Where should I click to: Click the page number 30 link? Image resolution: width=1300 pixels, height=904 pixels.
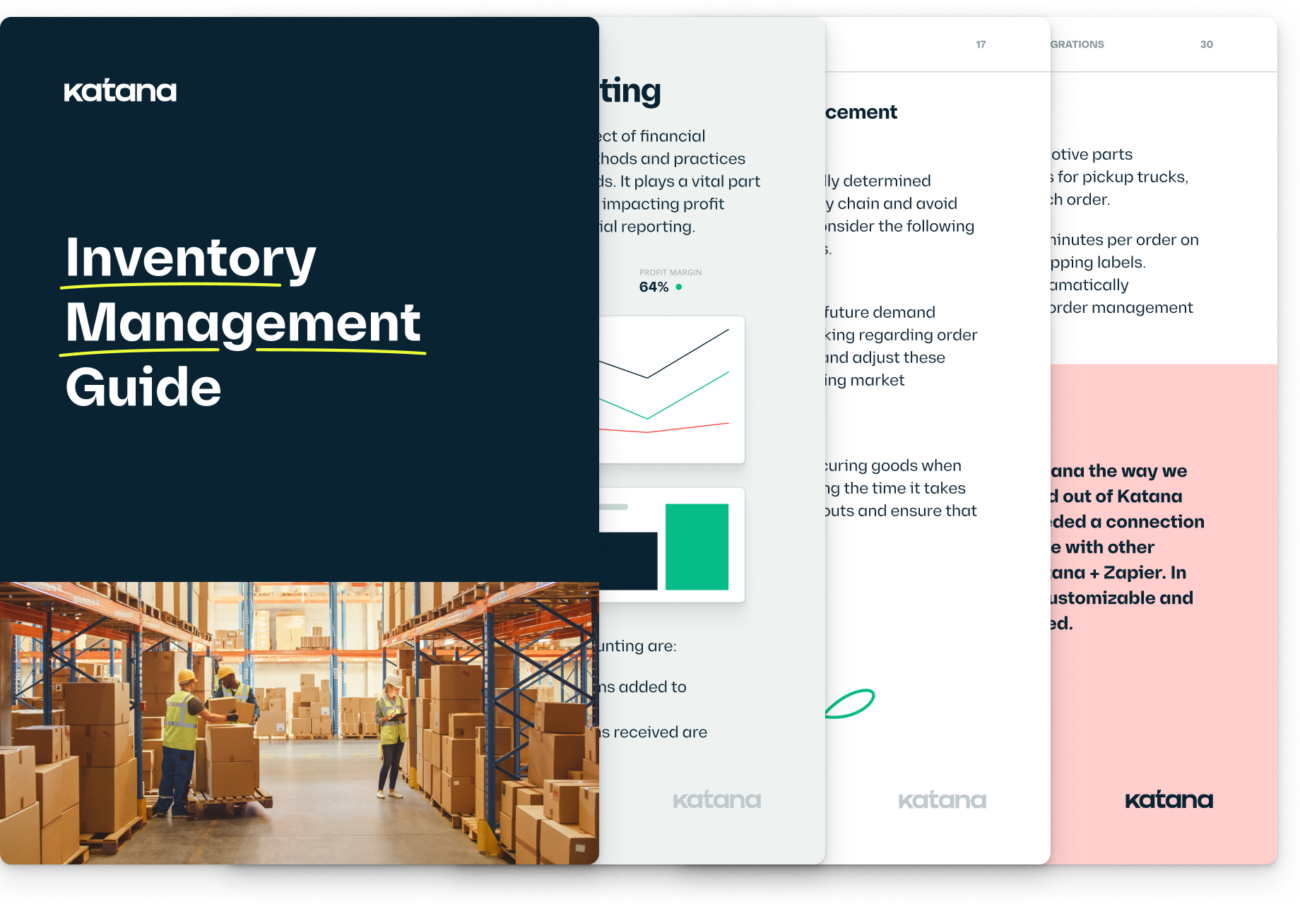[1206, 44]
